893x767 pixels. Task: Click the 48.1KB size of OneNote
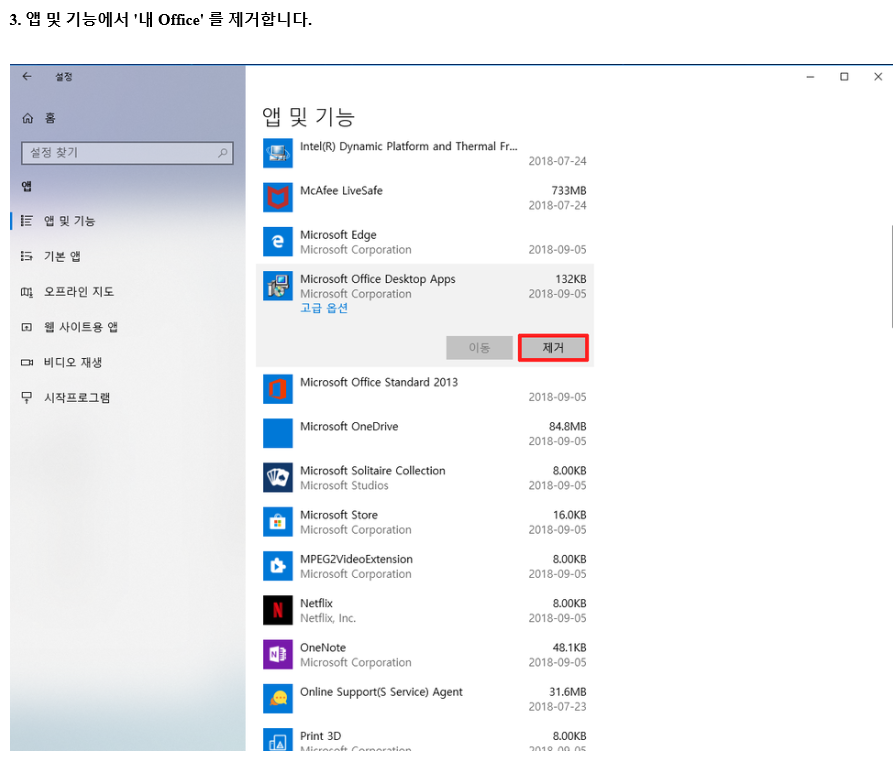(569, 647)
